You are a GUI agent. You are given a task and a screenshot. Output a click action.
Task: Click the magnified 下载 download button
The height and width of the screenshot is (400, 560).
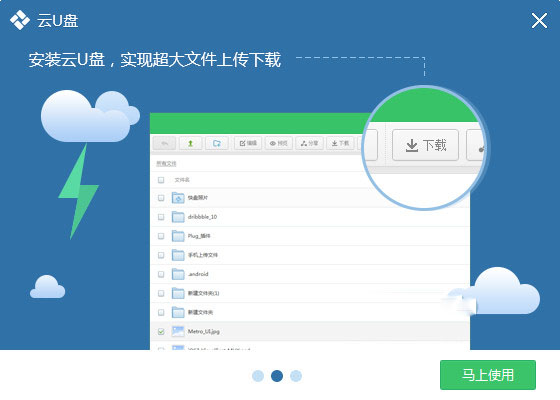[425, 145]
